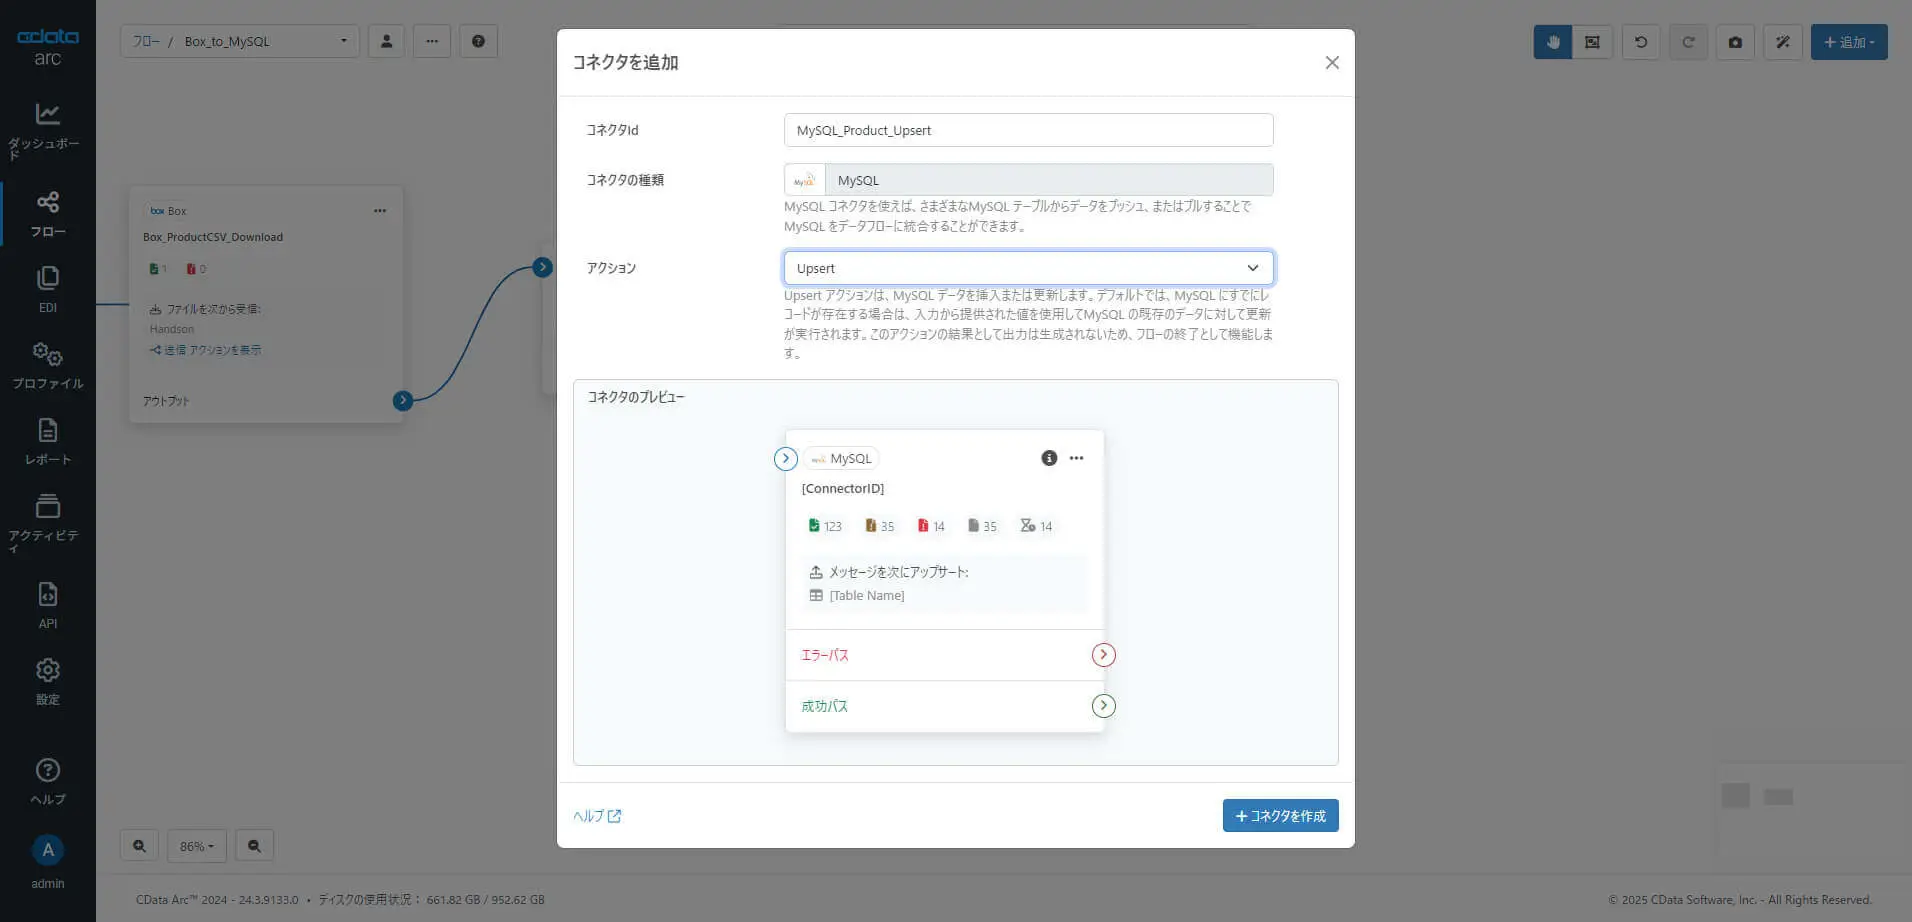Click the input port arrow of MySQL preview
The image size is (1912, 922).
coord(786,458)
